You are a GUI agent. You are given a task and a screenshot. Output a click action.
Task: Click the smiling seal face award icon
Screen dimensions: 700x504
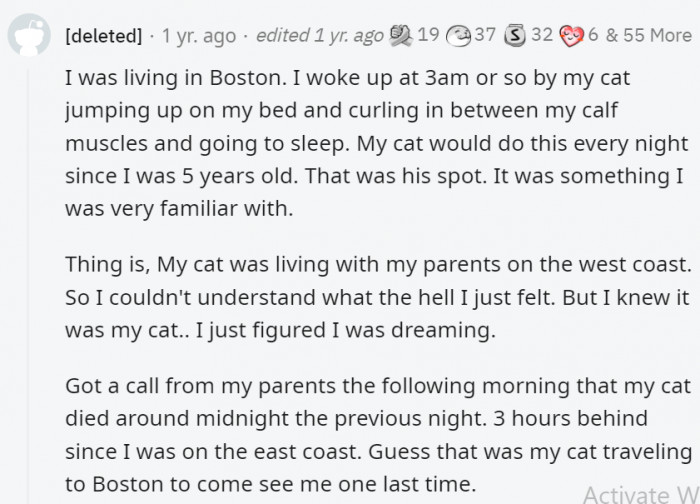pos(459,36)
